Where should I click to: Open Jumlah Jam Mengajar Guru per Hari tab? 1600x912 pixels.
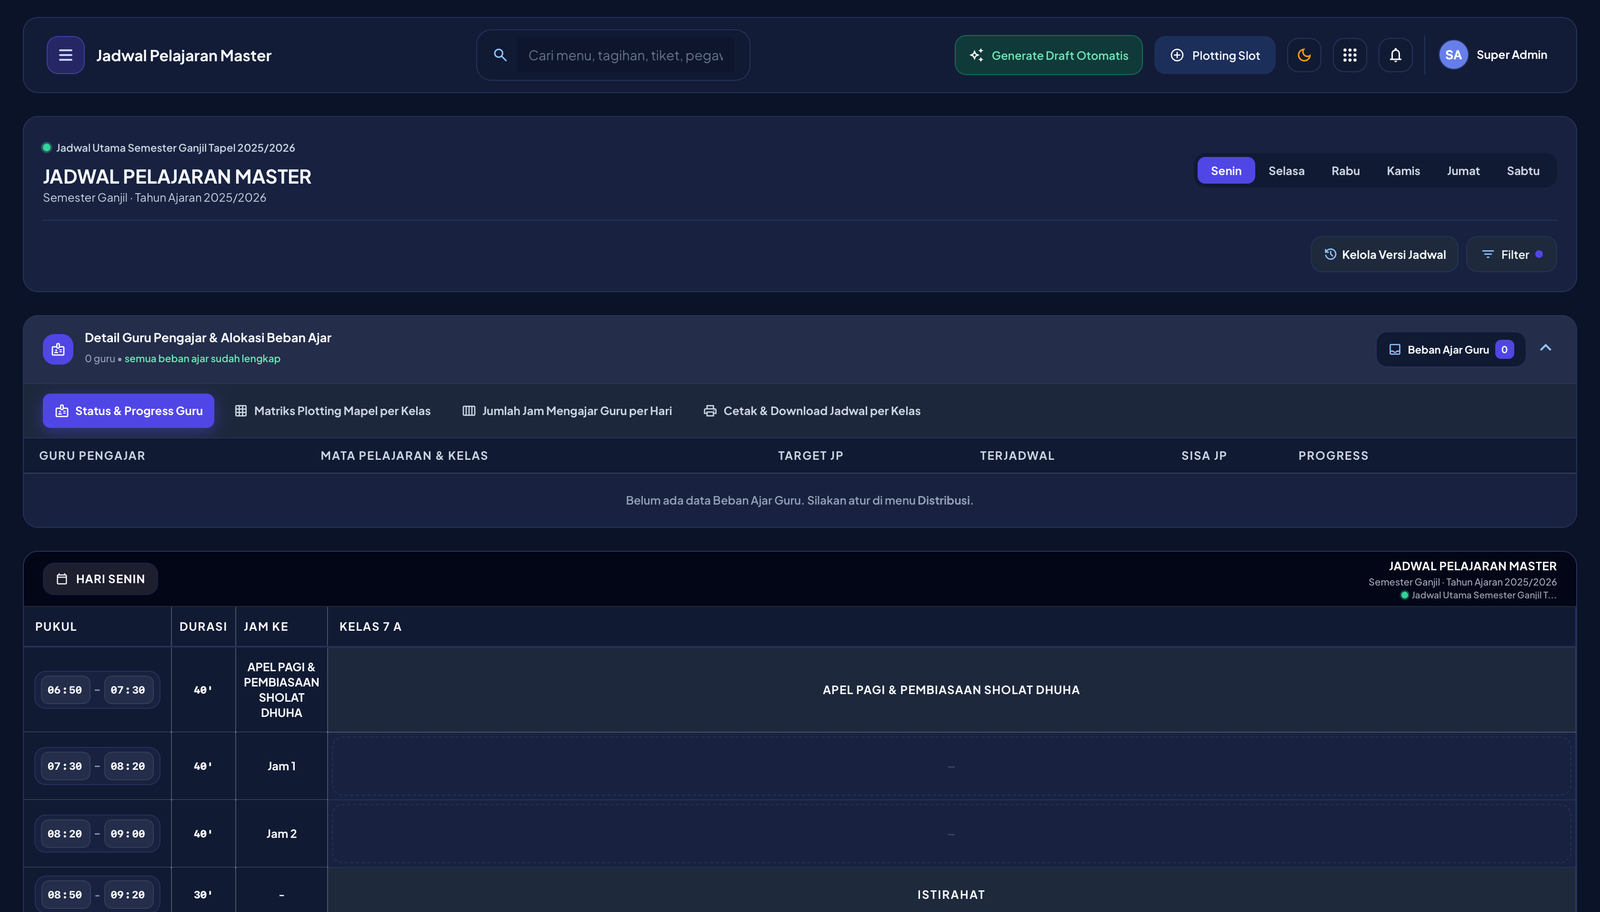(567, 411)
